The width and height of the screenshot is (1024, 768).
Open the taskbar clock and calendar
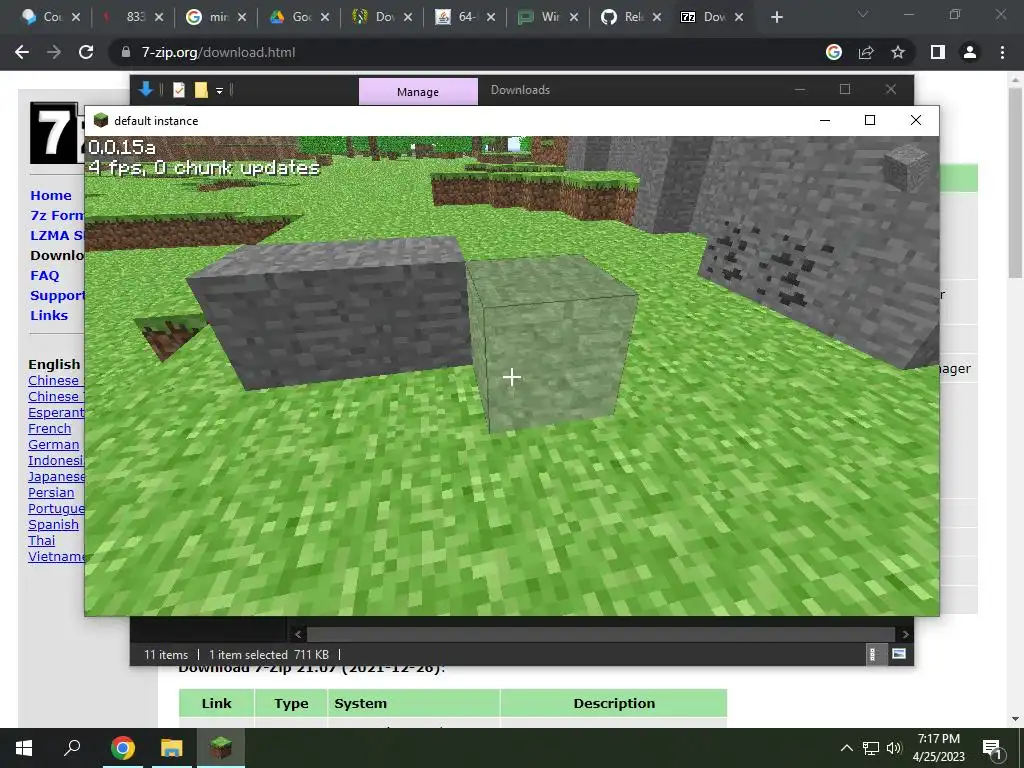tap(938, 748)
